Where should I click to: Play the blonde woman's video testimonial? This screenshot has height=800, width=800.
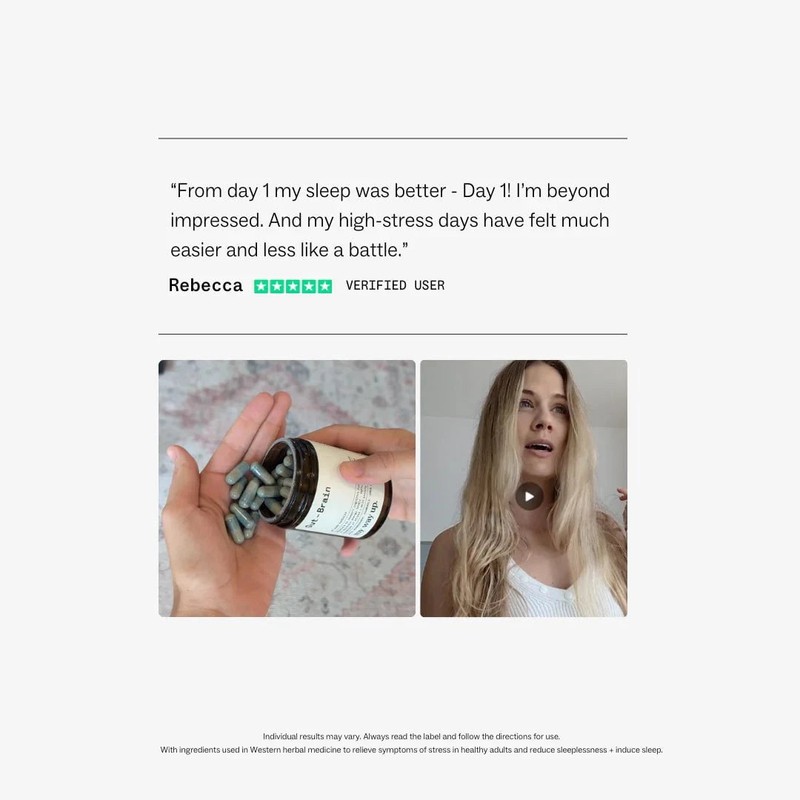click(529, 496)
